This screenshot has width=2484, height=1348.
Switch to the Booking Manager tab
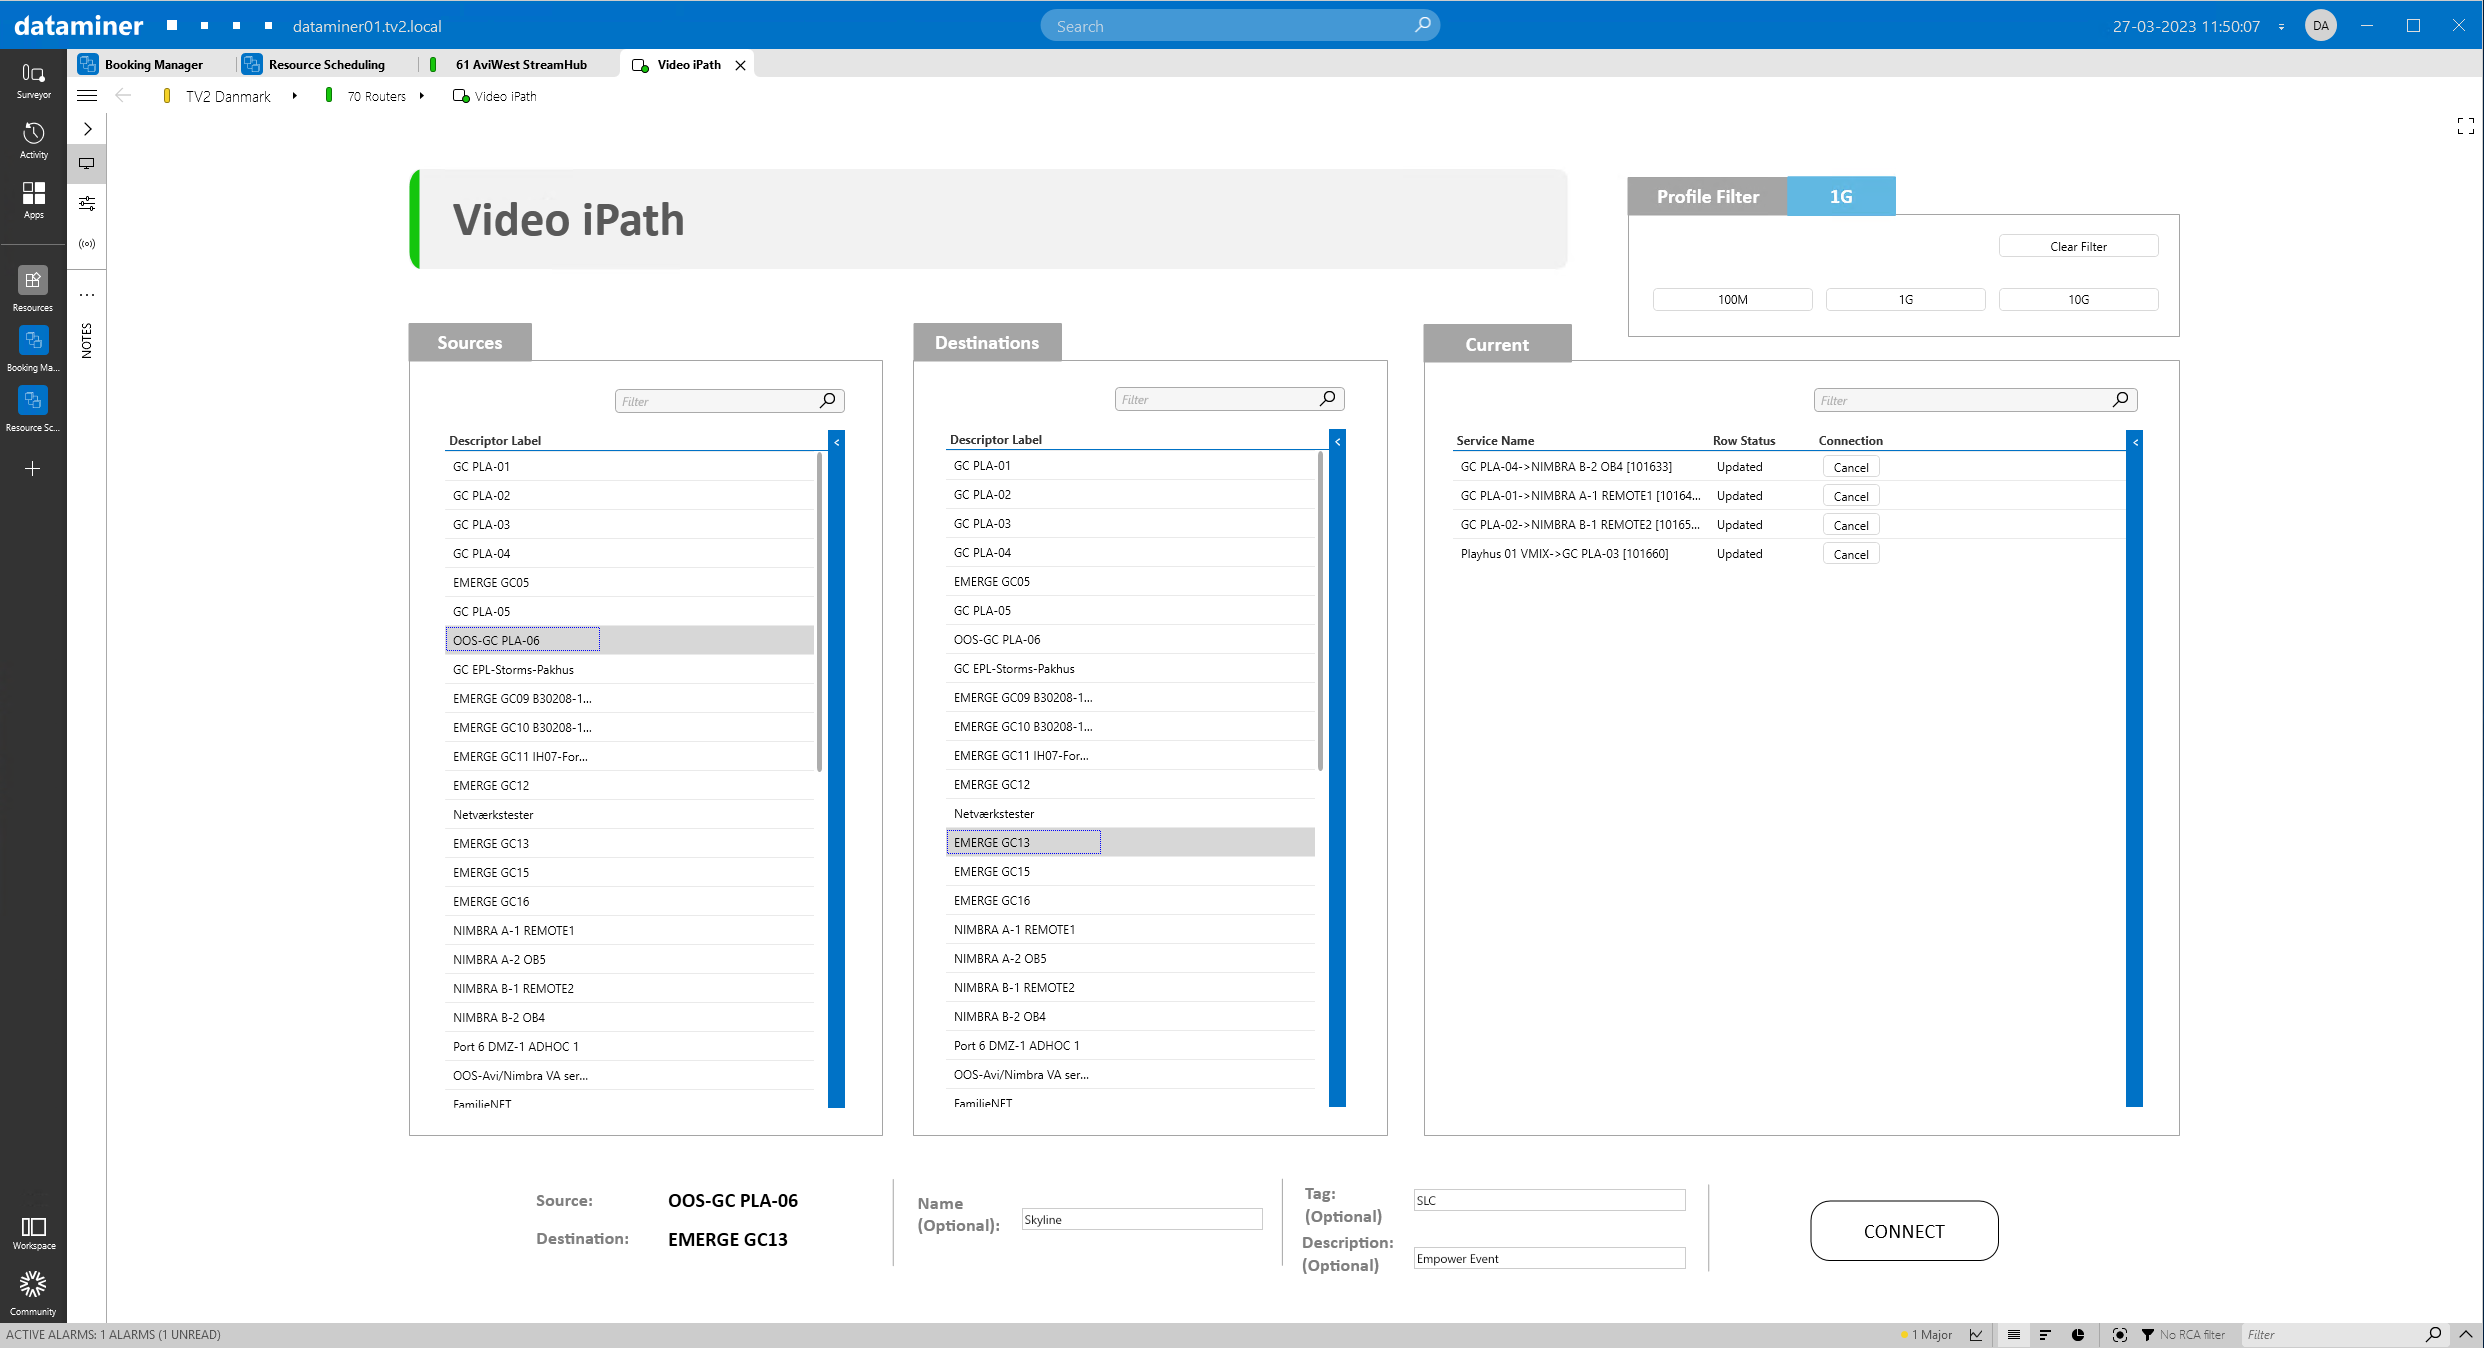point(152,65)
